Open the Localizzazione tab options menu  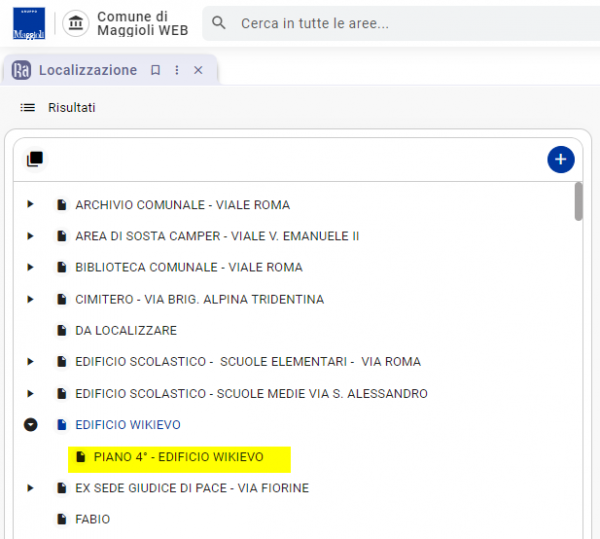177,70
